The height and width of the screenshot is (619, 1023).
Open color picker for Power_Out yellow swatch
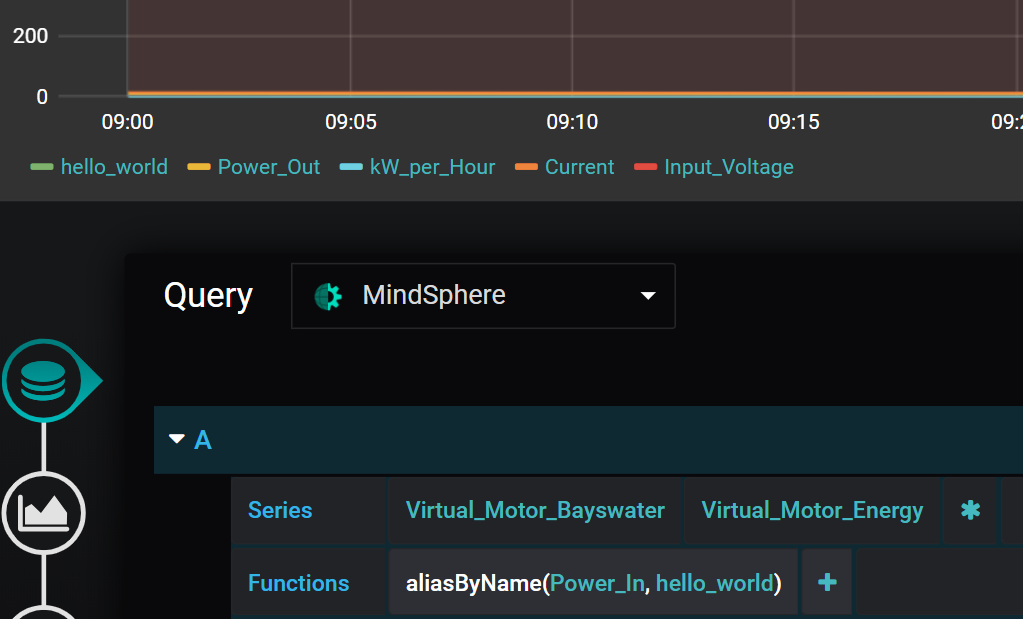pyautogui.click(x=199, y=167)
